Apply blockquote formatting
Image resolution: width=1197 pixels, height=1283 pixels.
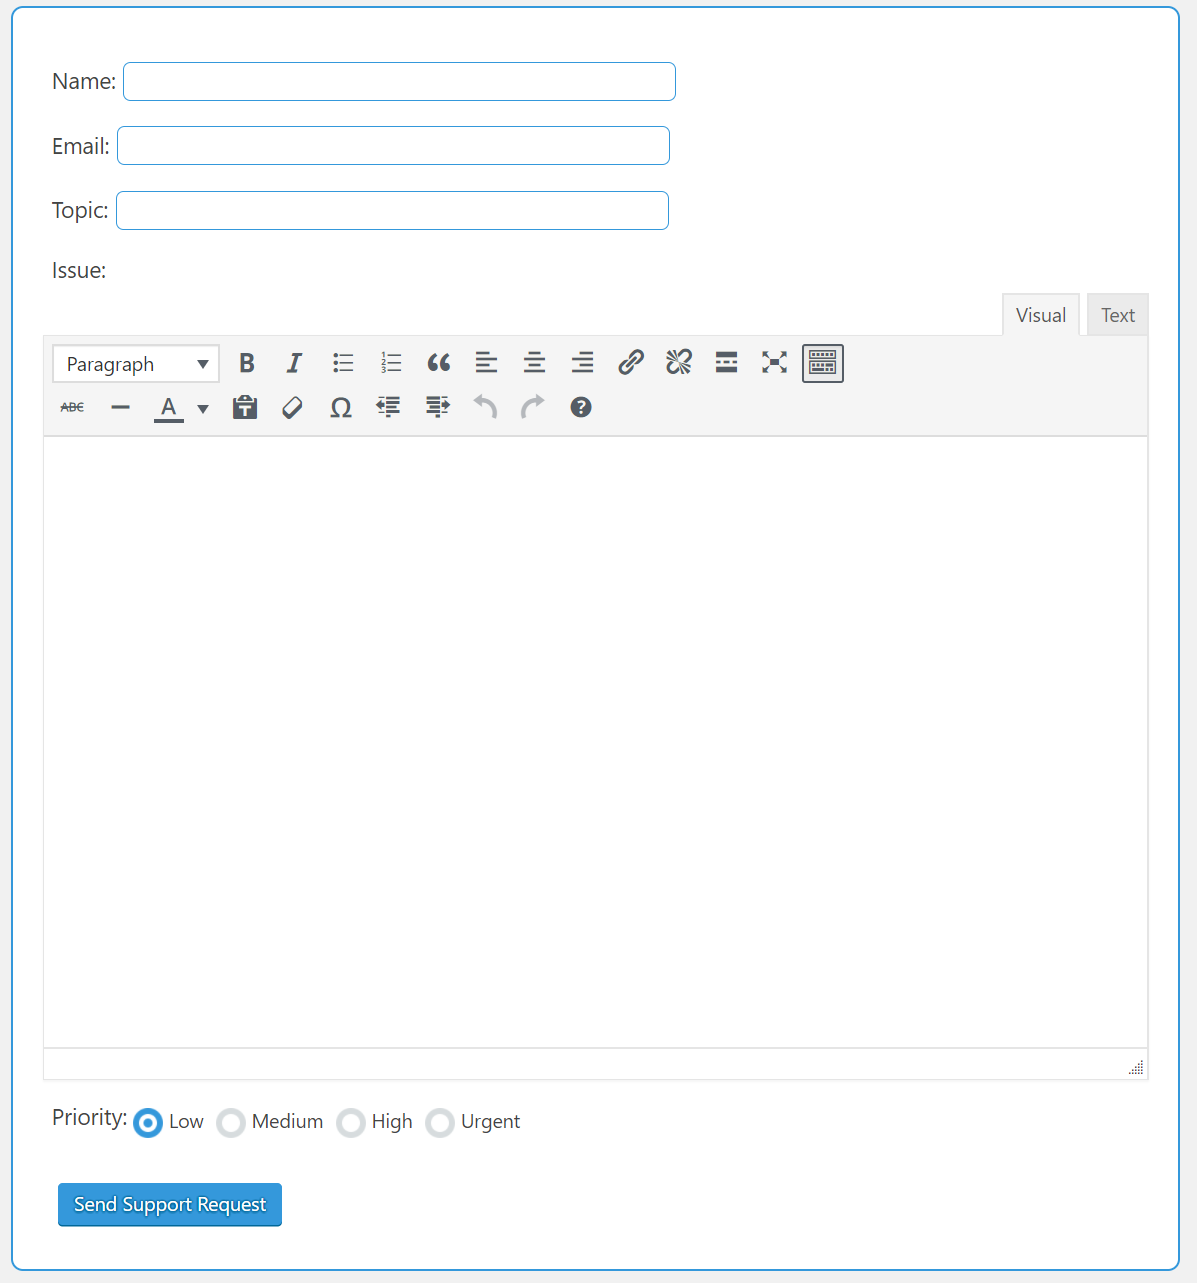(439, 363)
